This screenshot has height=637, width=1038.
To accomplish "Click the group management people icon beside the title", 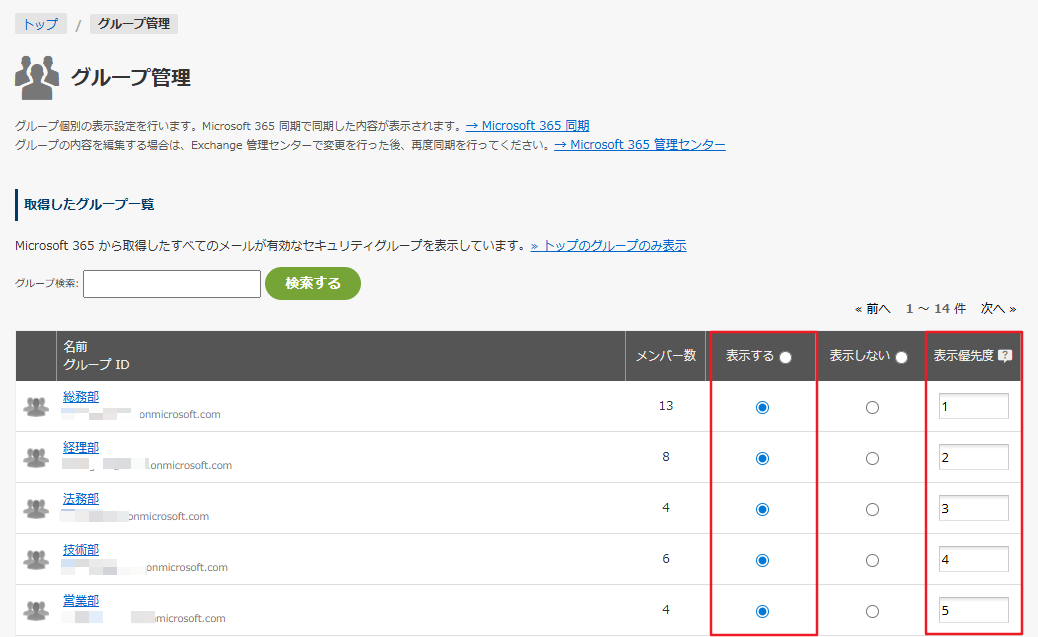I will pyautogui.click(x=36, y=77).
